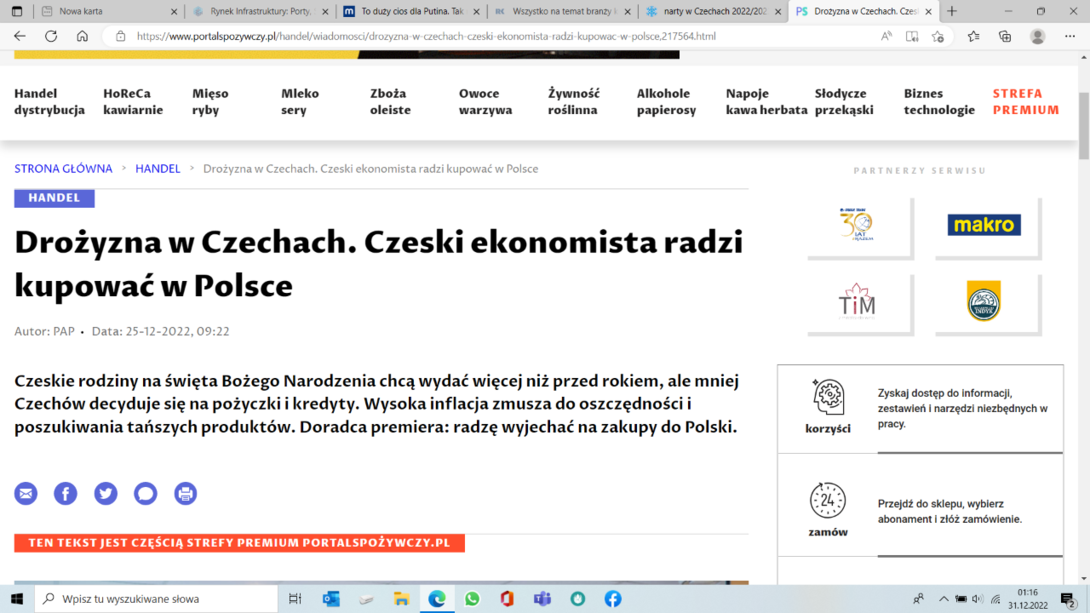Open the Handel dystrybucja menu
The height and width of the screenshot is (613, 1090).
tap(49, 101)
